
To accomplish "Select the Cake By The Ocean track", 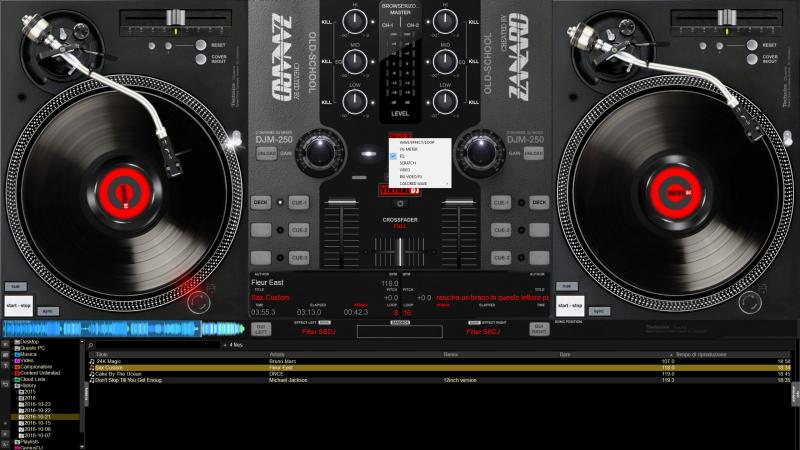I will click(440, 374).
